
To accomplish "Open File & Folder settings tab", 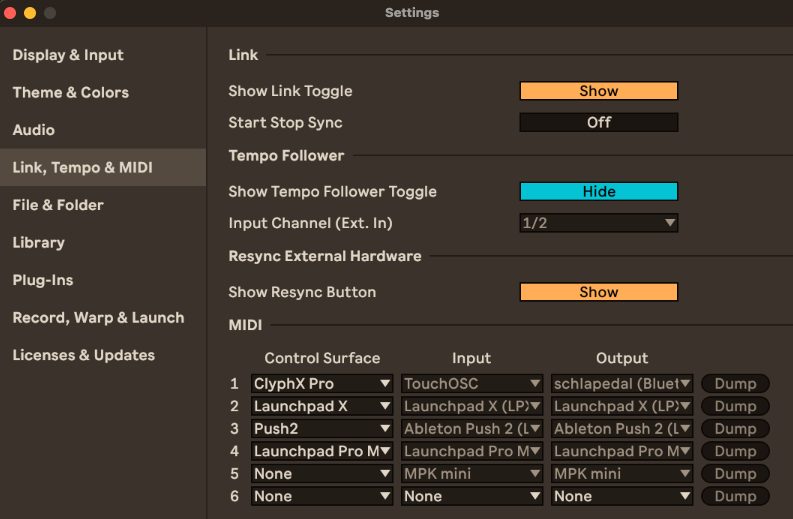I will pyautogui.click(x=58, y=205).
